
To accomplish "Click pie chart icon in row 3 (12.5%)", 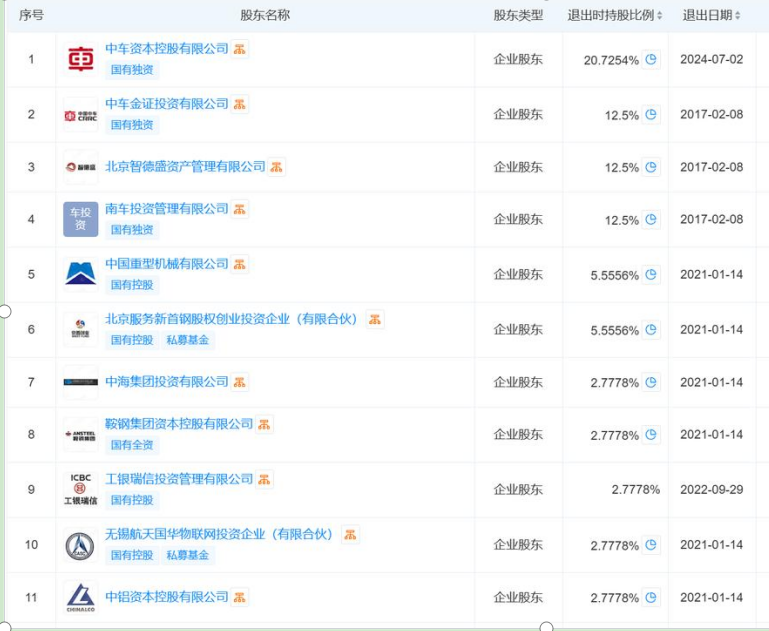I will click(651, 167).
